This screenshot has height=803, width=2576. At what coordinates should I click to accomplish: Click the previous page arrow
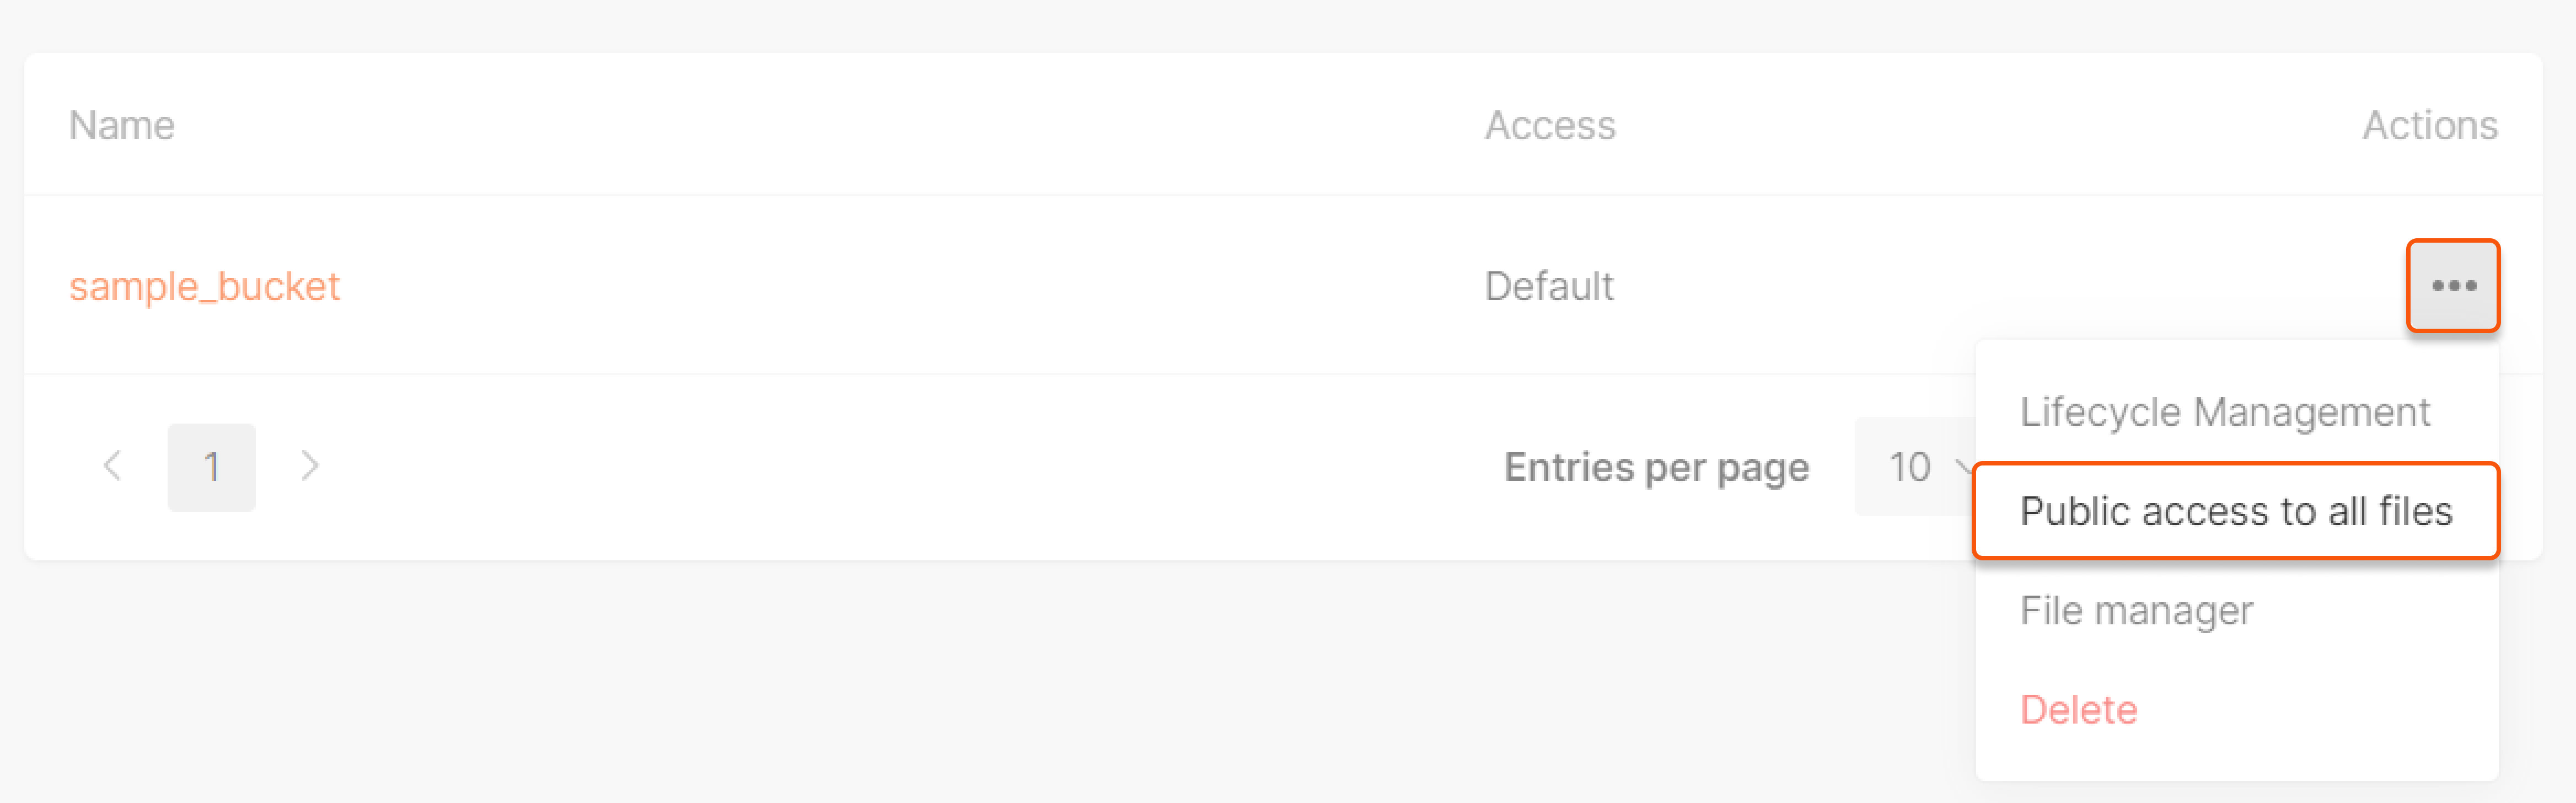point(113,465)
